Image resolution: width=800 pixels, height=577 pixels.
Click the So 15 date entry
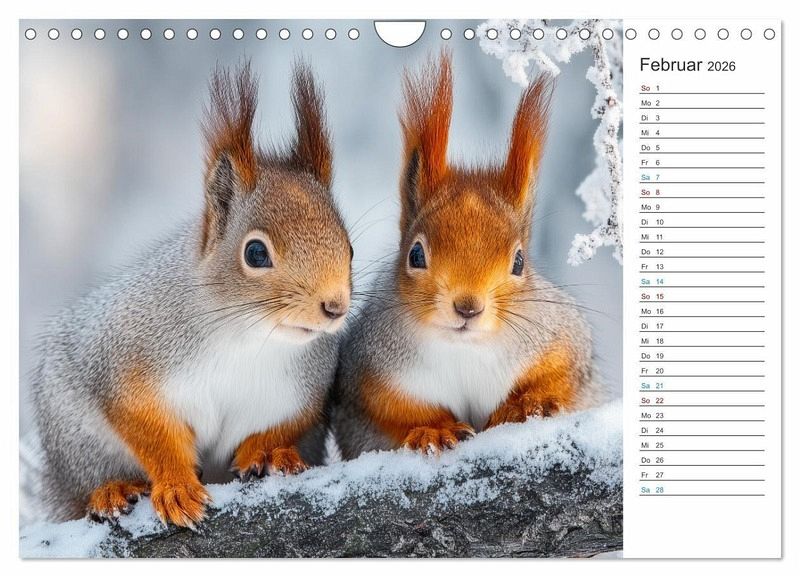[701, 296]
